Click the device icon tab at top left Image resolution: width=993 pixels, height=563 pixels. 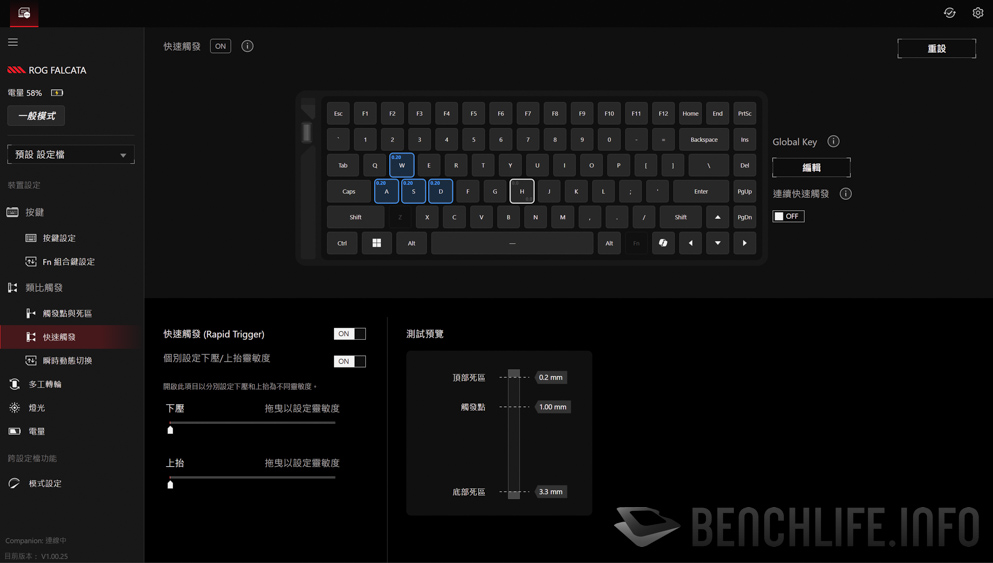[24, 13]
